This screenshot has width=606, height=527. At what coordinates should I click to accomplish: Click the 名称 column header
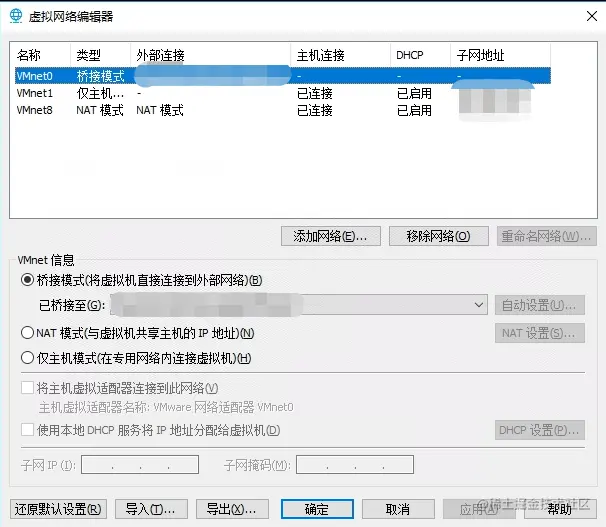tap(43, 55)
